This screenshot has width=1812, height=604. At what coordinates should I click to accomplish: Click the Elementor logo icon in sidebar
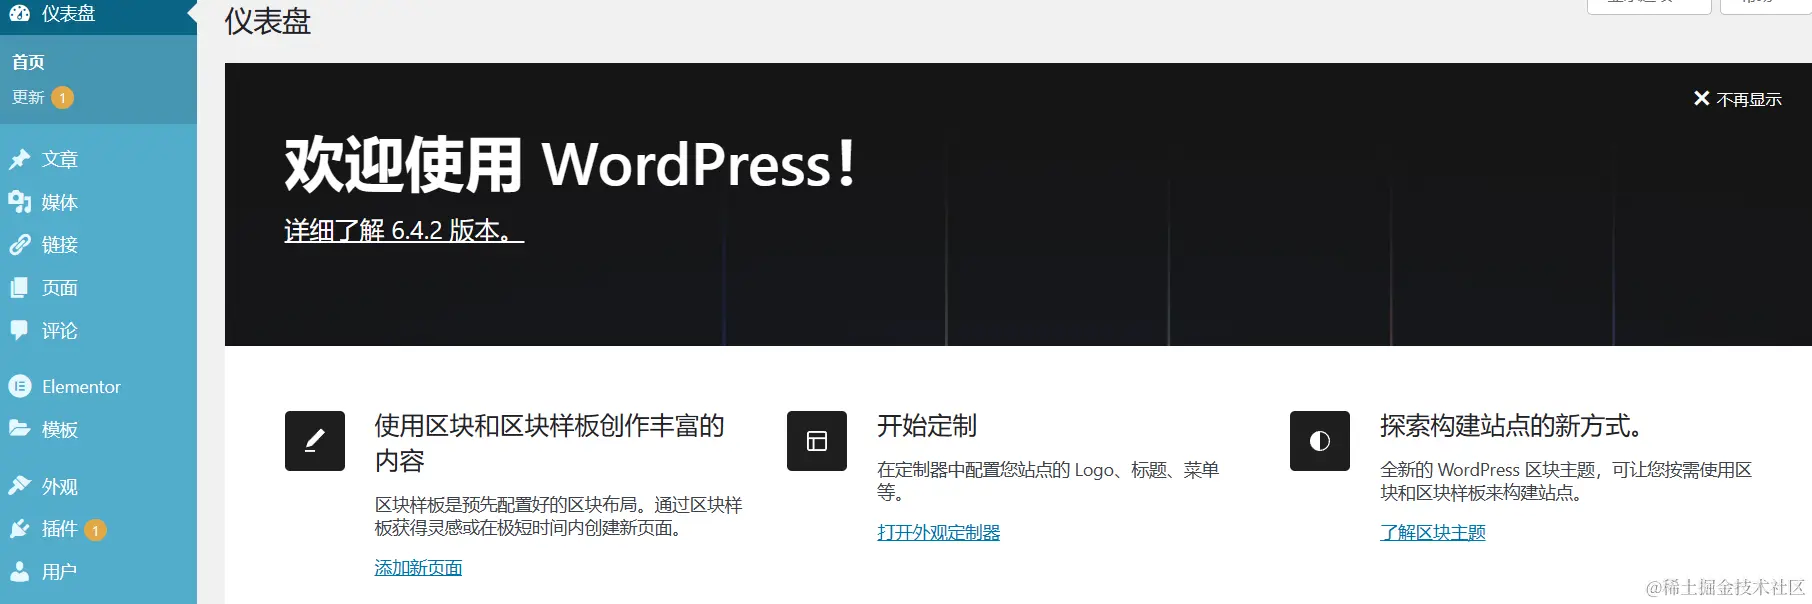click(x=19, y=386)
